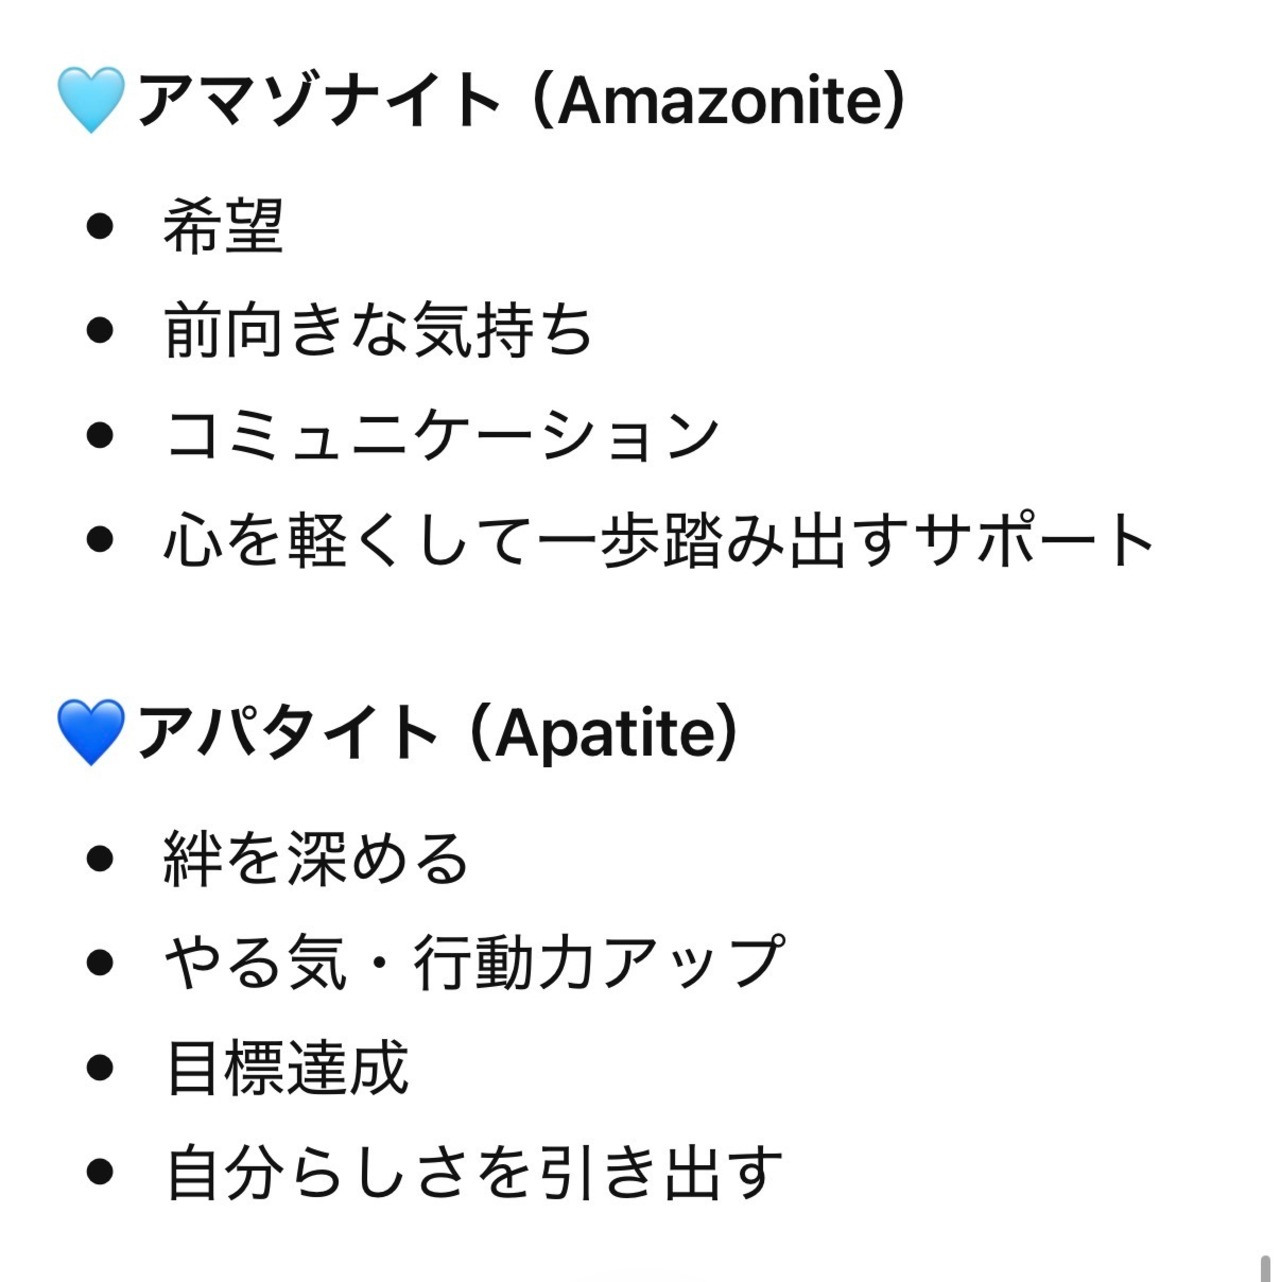Viewport: 1280px width, 1282px height.
Task: Click the 目標達成 list item
Action: tap(286, 1068)
